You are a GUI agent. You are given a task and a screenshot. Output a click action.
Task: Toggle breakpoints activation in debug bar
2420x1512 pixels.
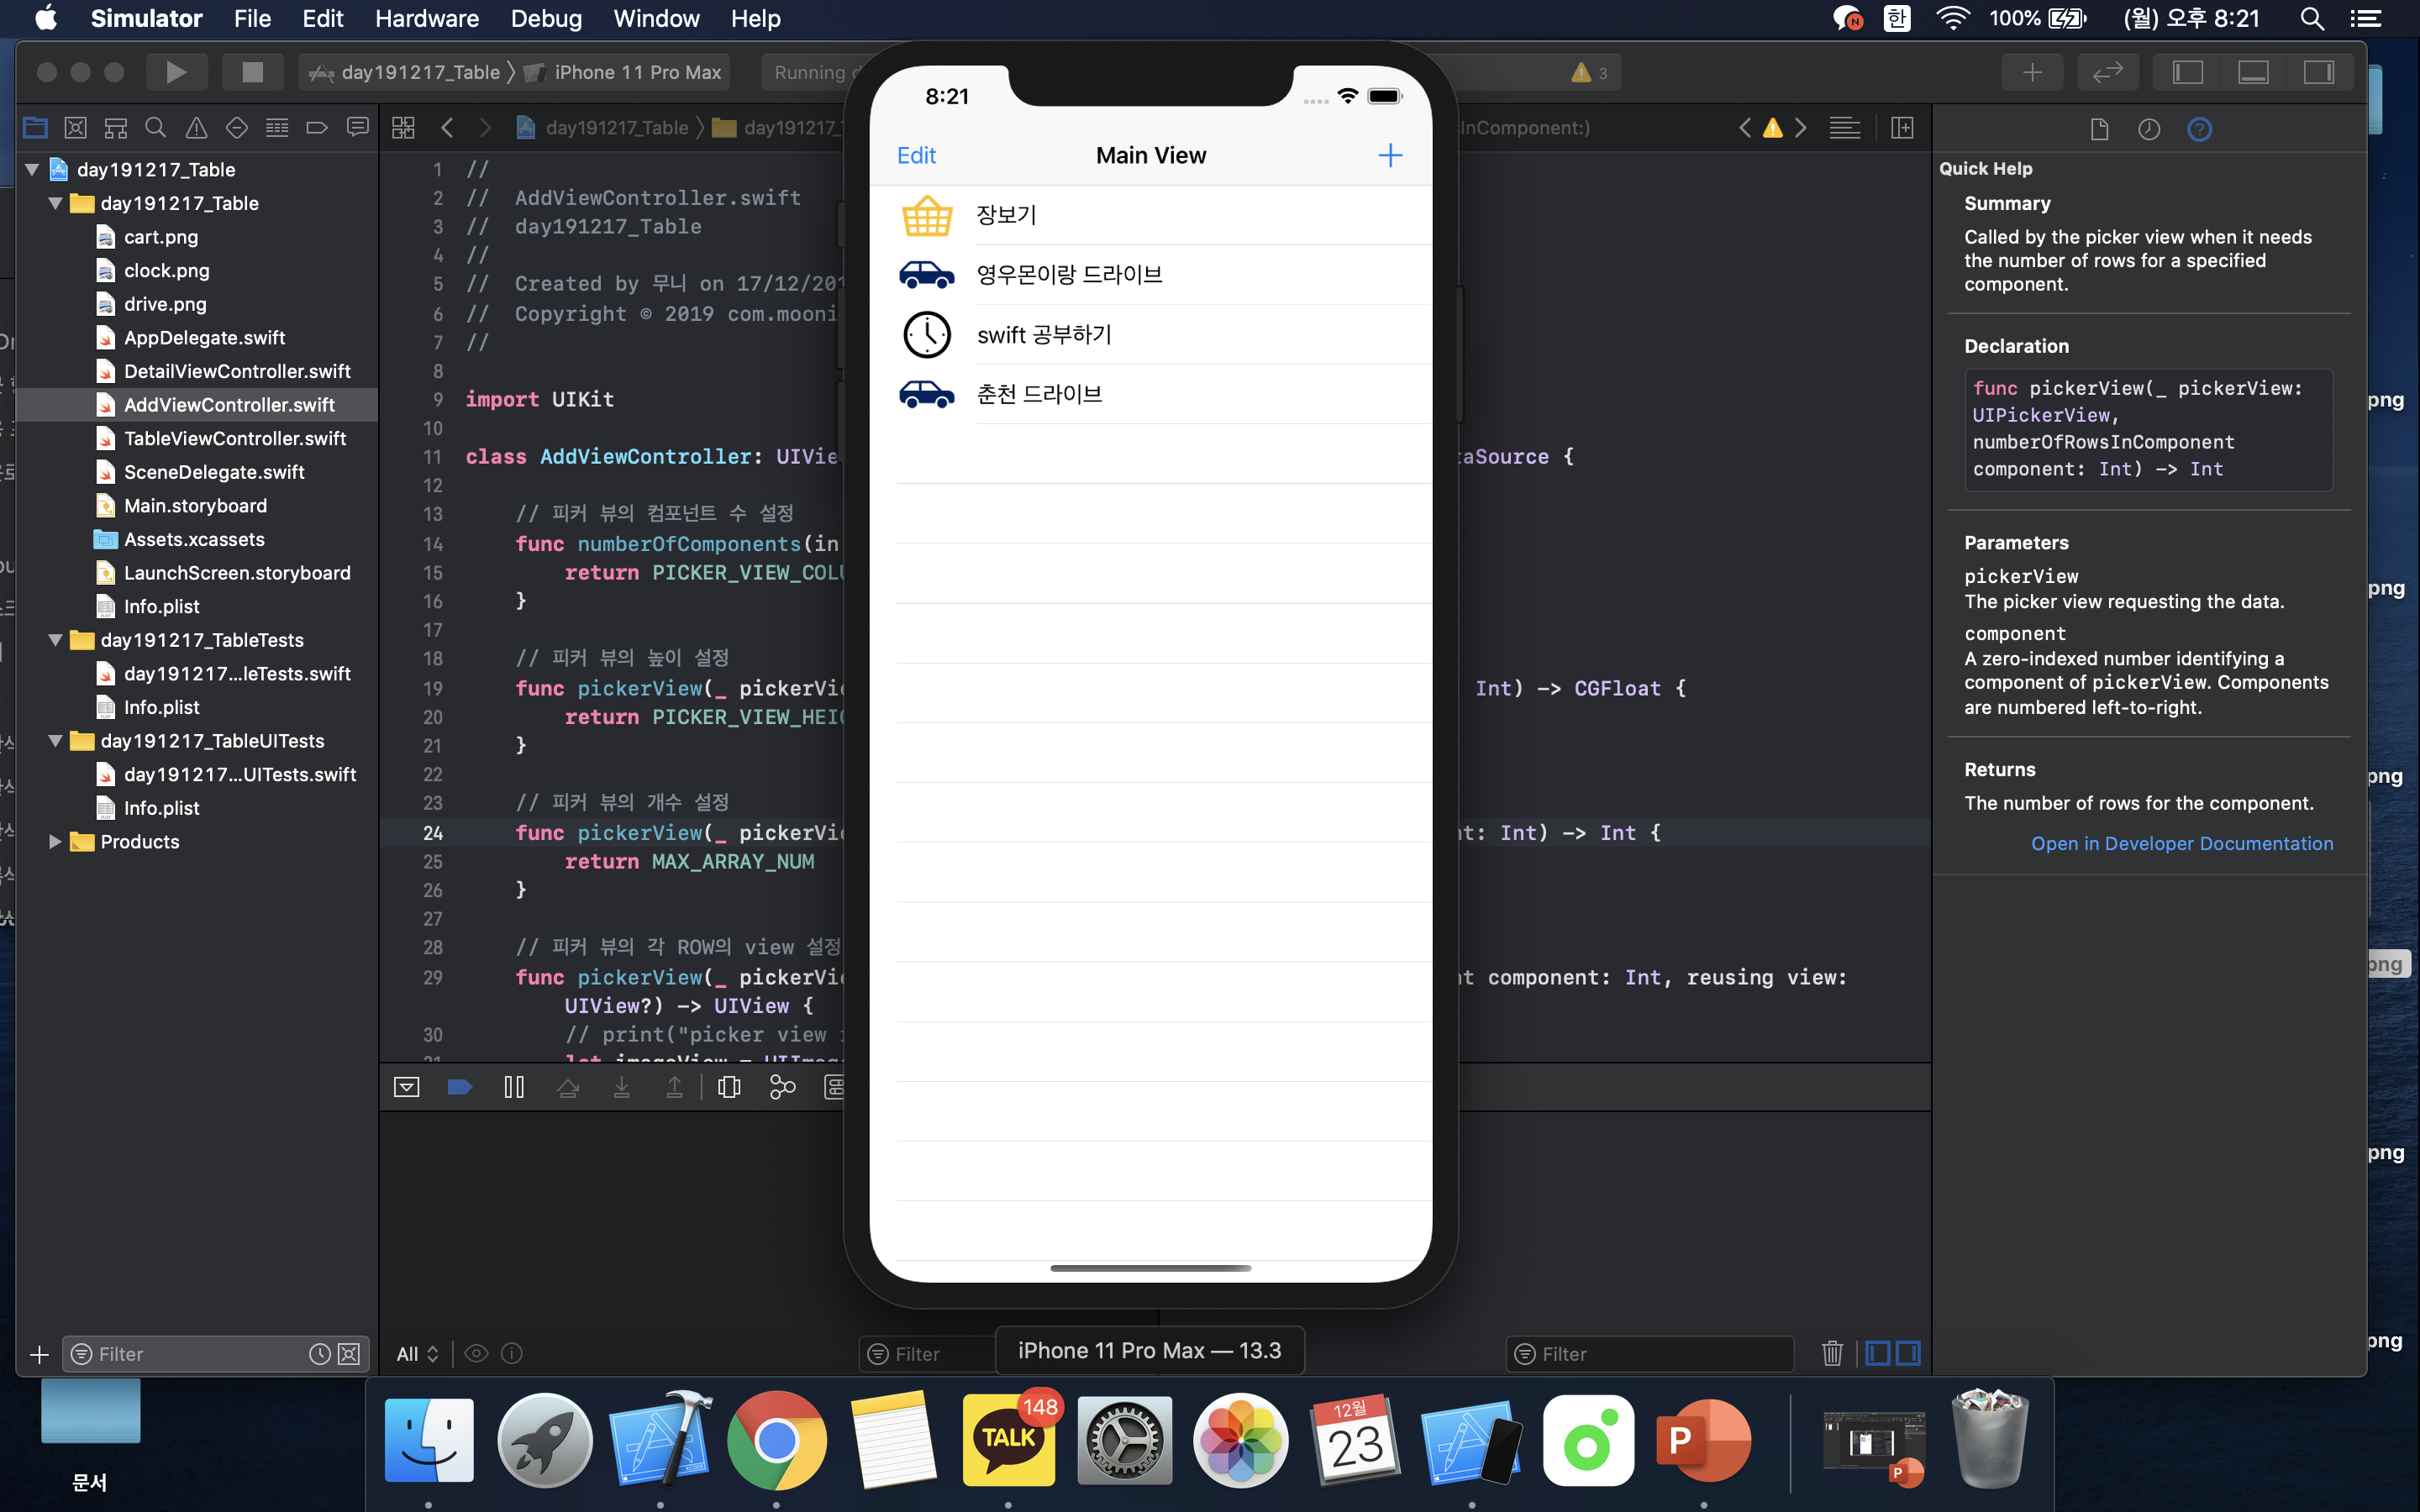point(459,1087)
